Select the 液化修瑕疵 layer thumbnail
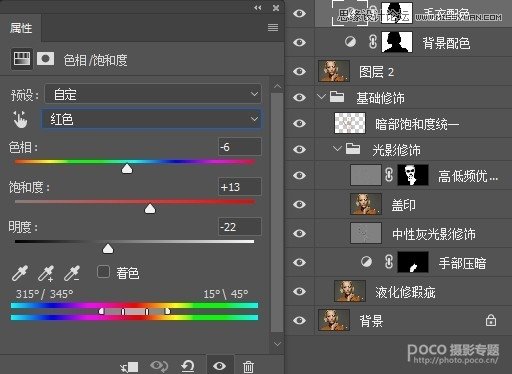This screenshot has height=374, width=512. pyautogui.click(x=350, y=291)
